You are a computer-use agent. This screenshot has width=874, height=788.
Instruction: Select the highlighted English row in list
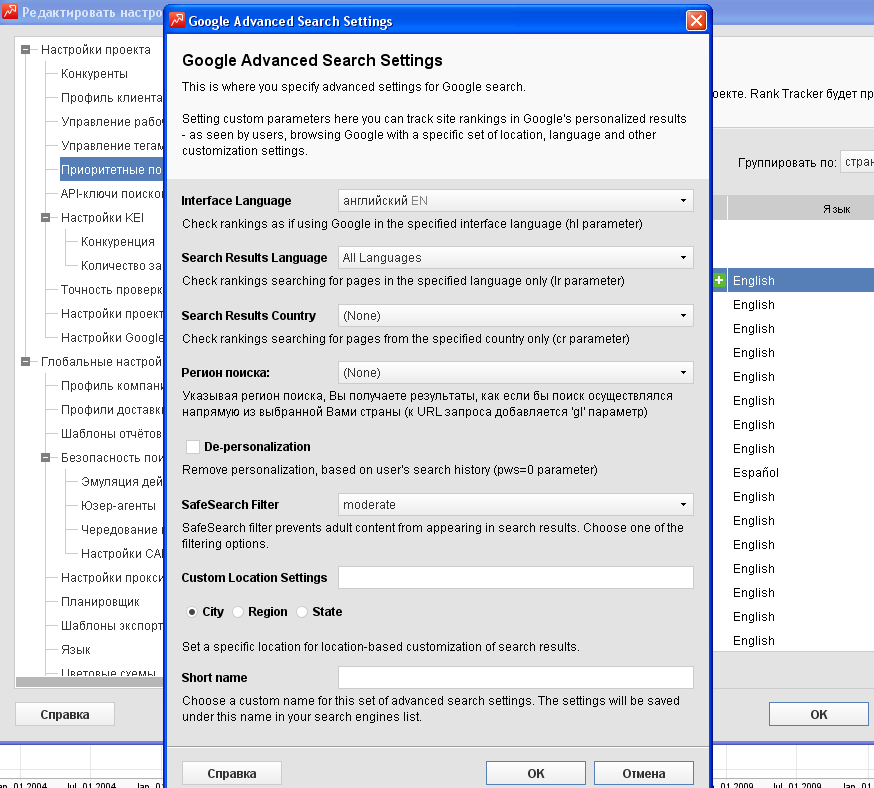(800, 280)
